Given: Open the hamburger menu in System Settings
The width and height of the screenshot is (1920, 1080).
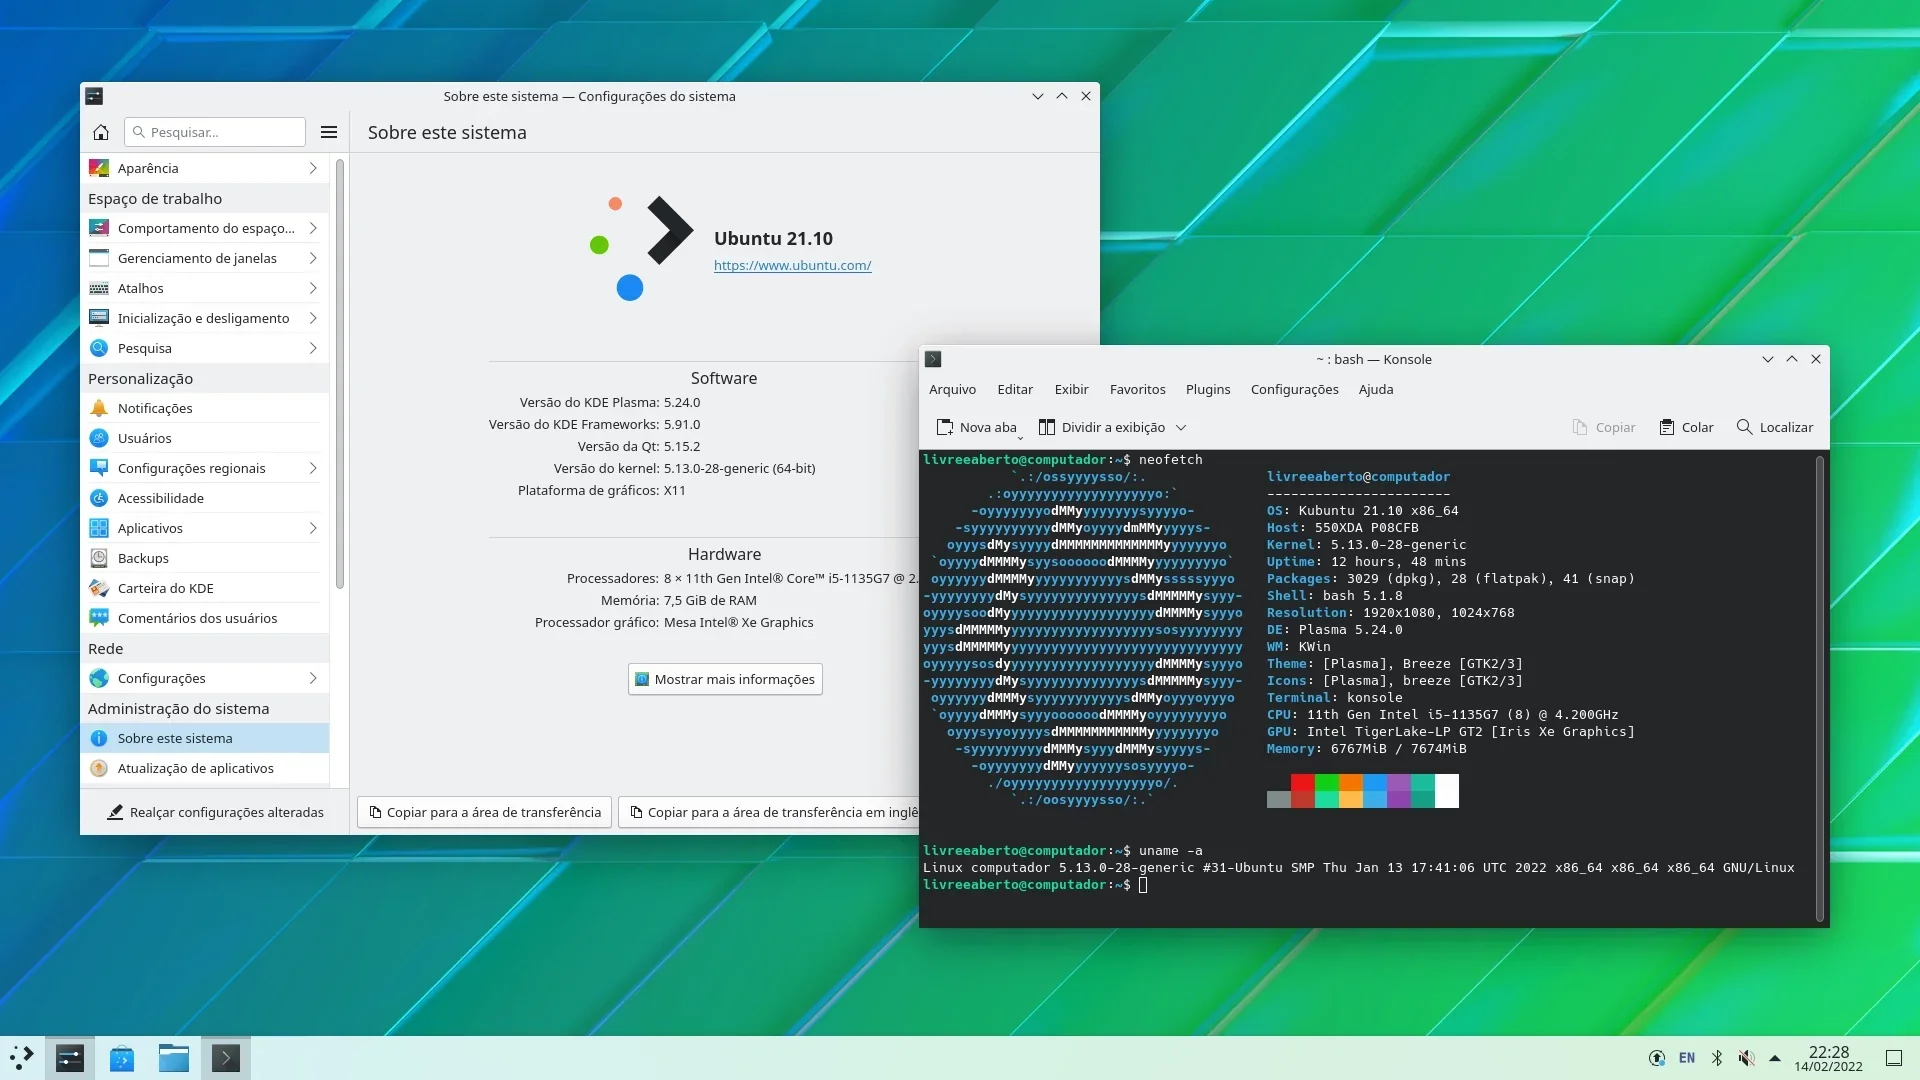Looking at the screenshot, I should pyautogui.click(x=329, y=132).
